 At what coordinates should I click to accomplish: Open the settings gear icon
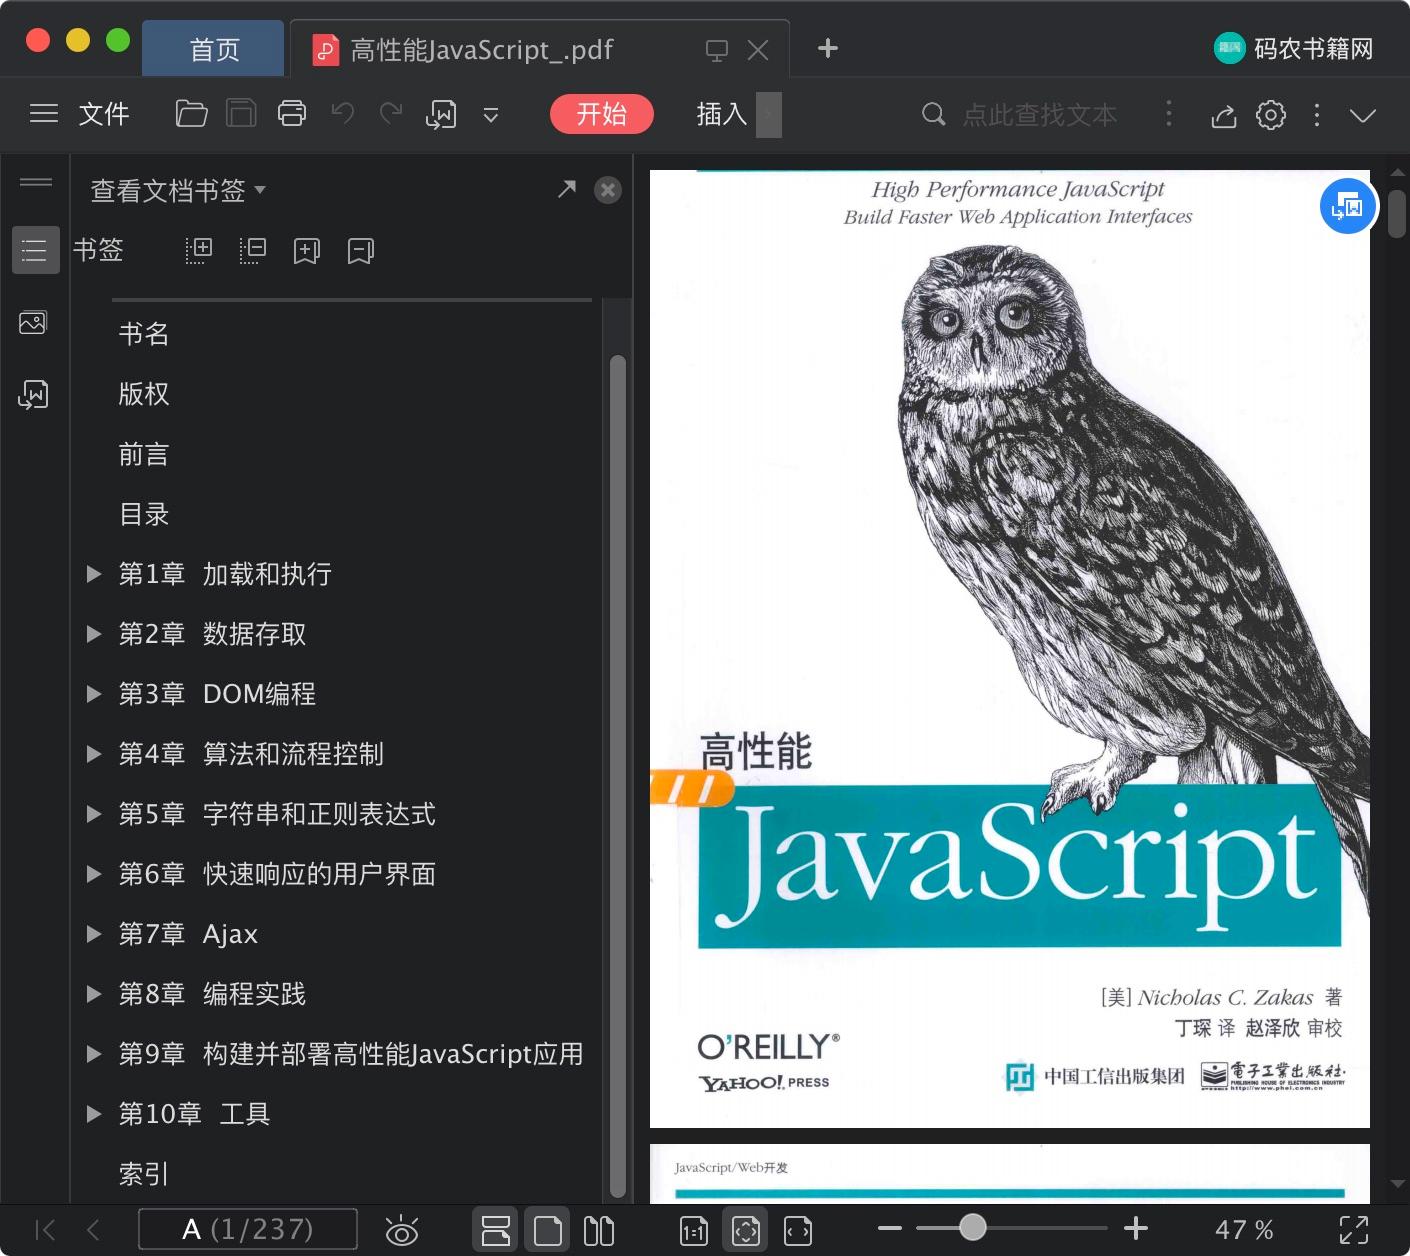[x=1271, y=115]
